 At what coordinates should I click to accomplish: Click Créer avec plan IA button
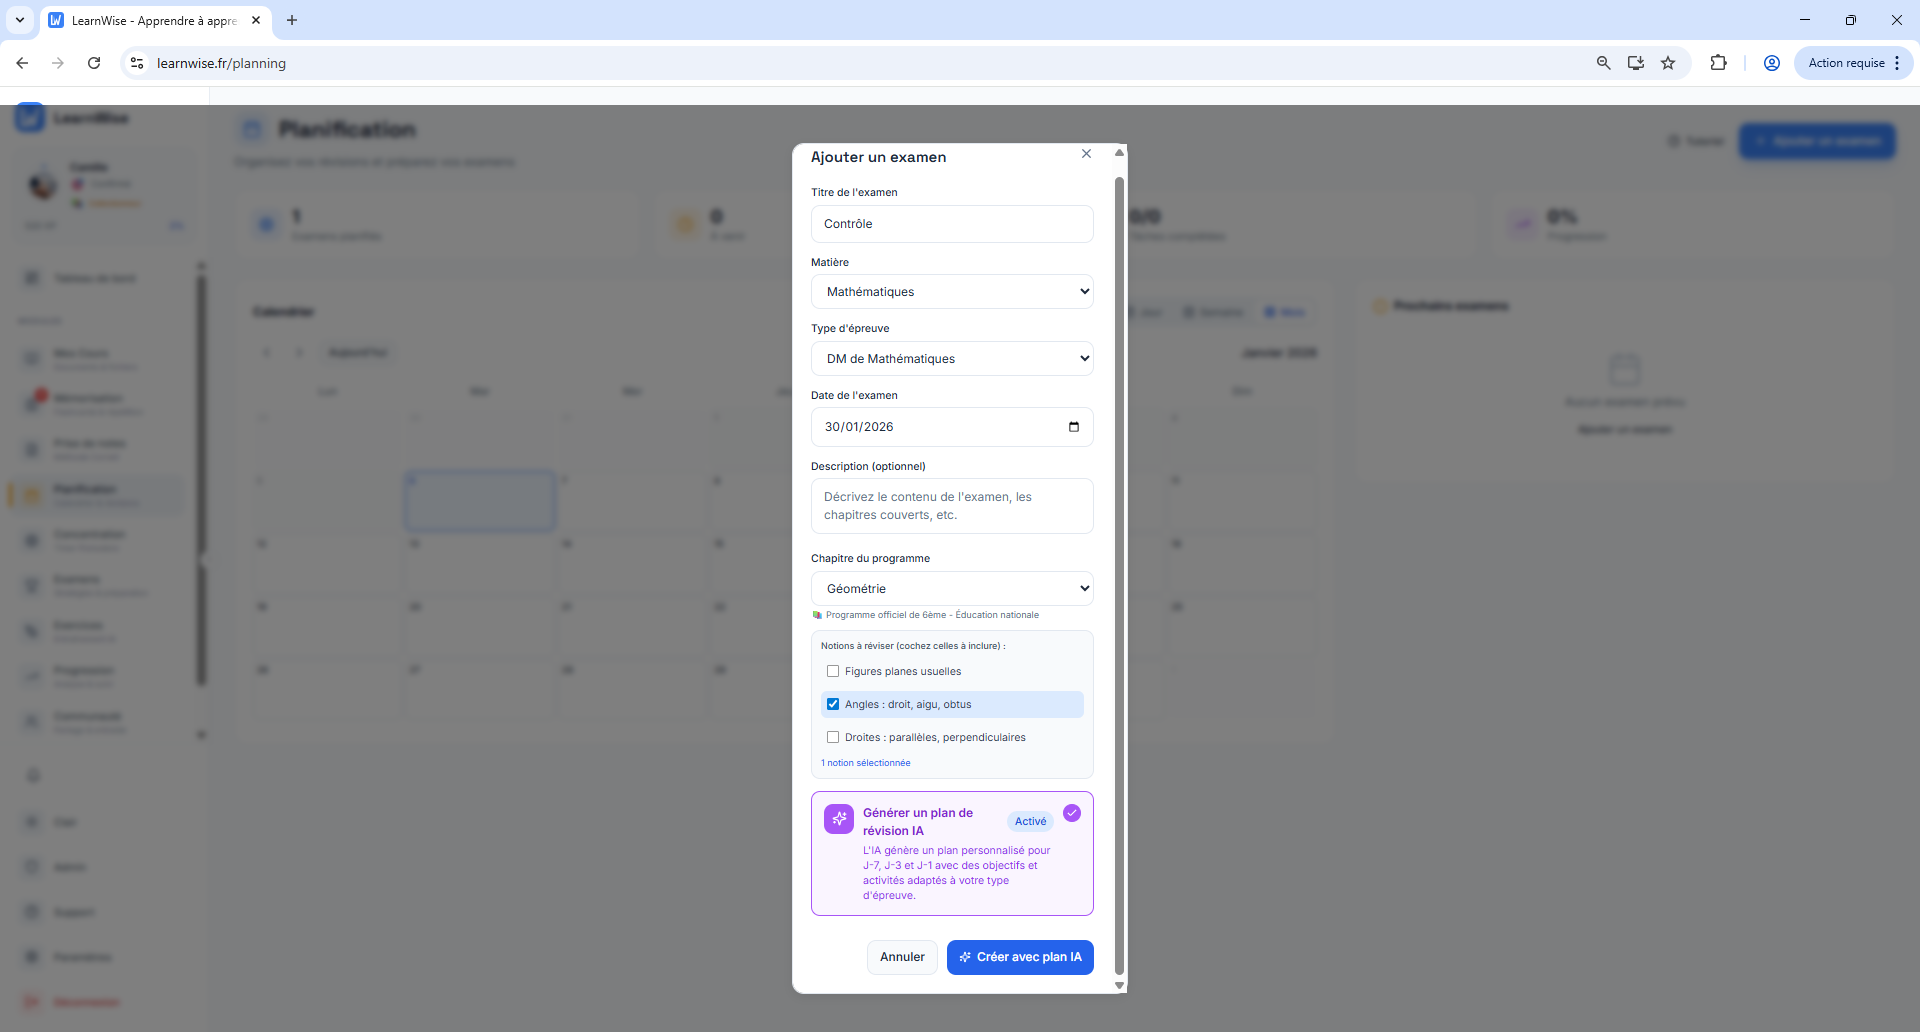[1019, 957]
